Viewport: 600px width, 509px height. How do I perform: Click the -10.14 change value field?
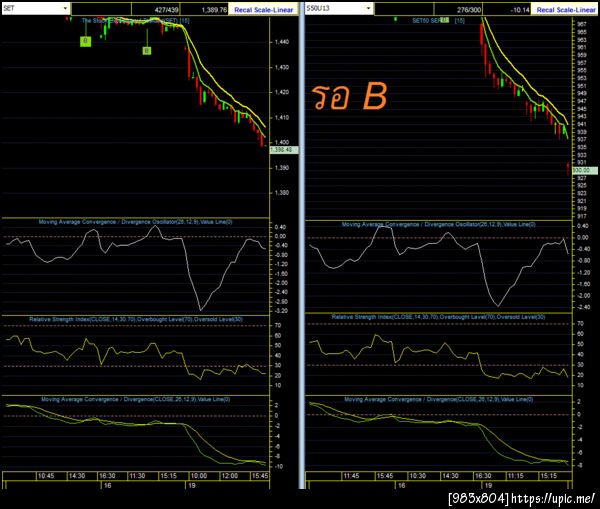click(507, 10)
